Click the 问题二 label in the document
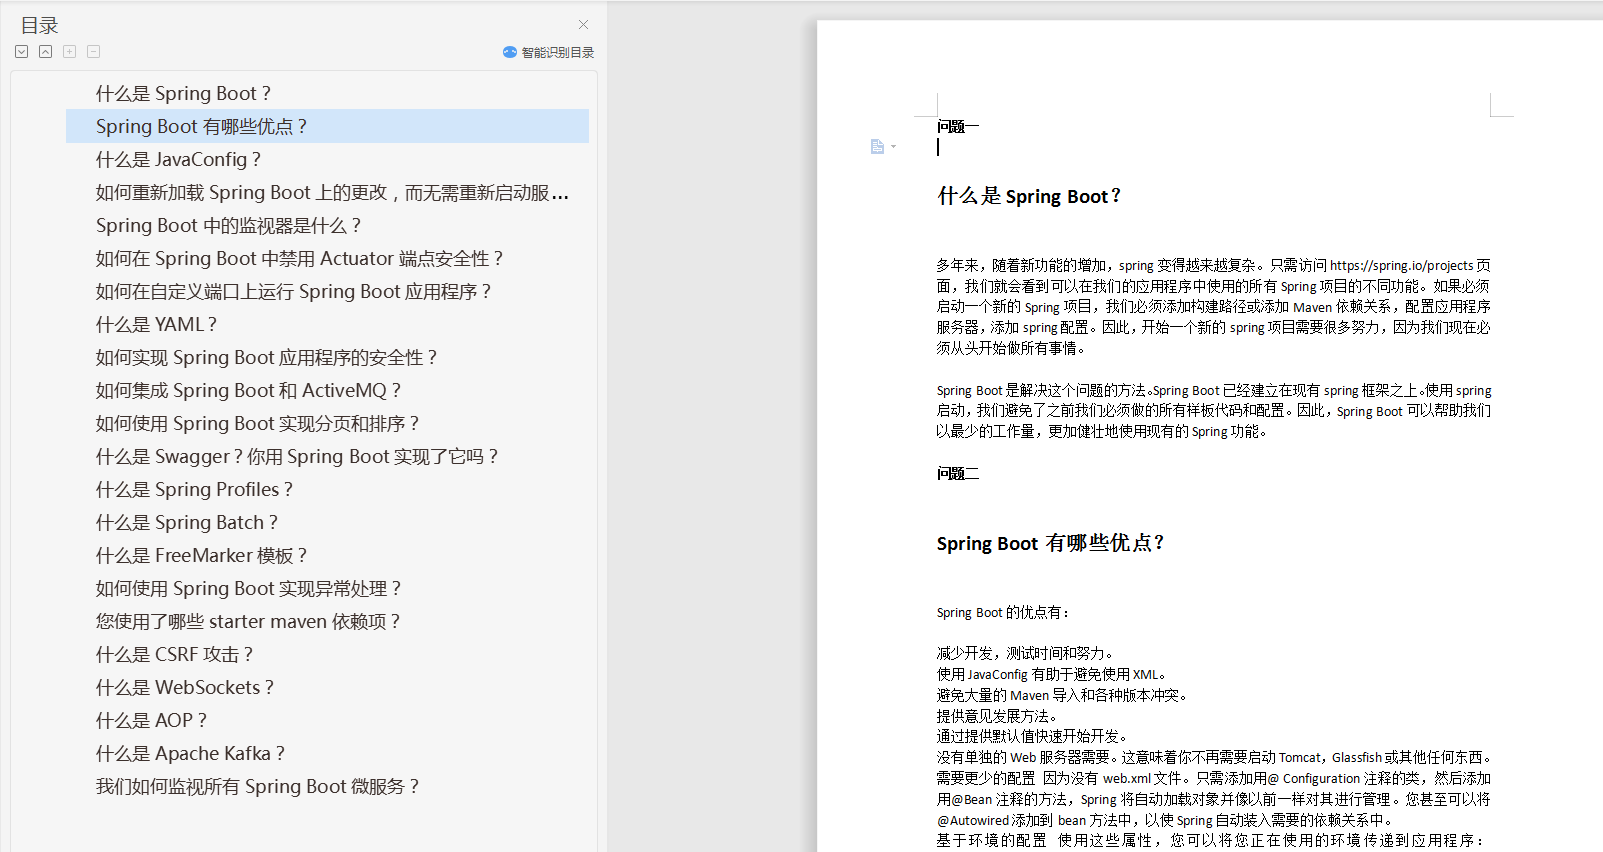 [x=958, y=474]
